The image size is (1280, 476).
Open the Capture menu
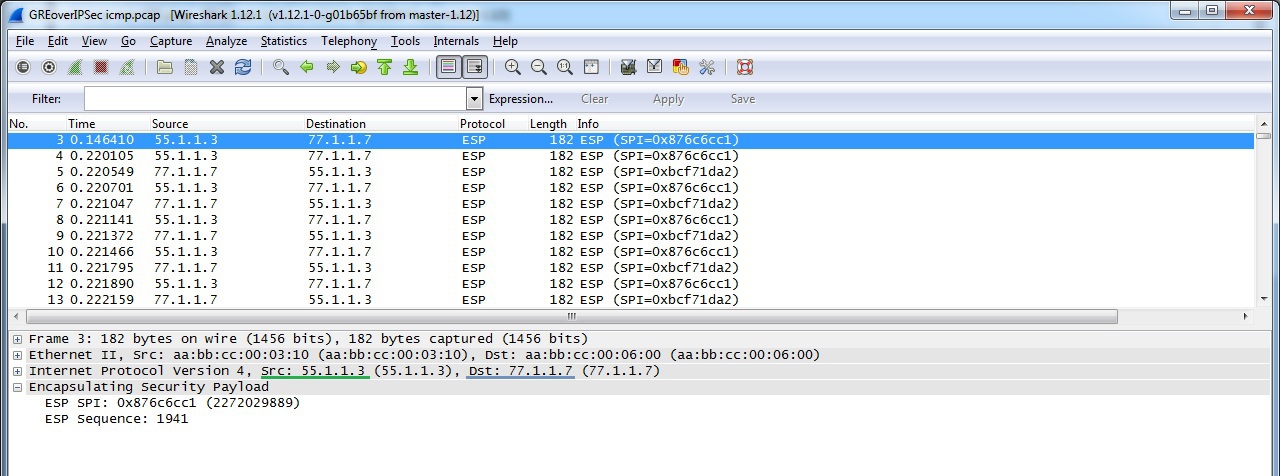click(171, 41)
